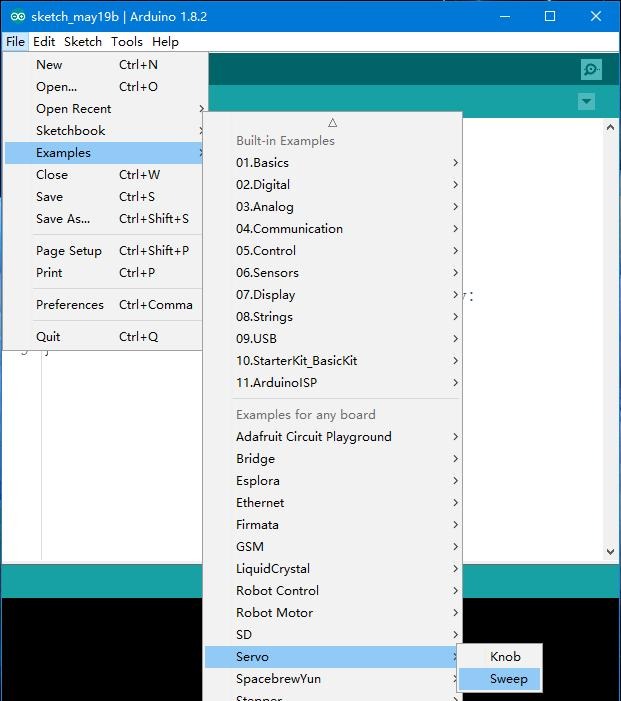Open the SpacebrewYun examples submenu

(333, 679)
